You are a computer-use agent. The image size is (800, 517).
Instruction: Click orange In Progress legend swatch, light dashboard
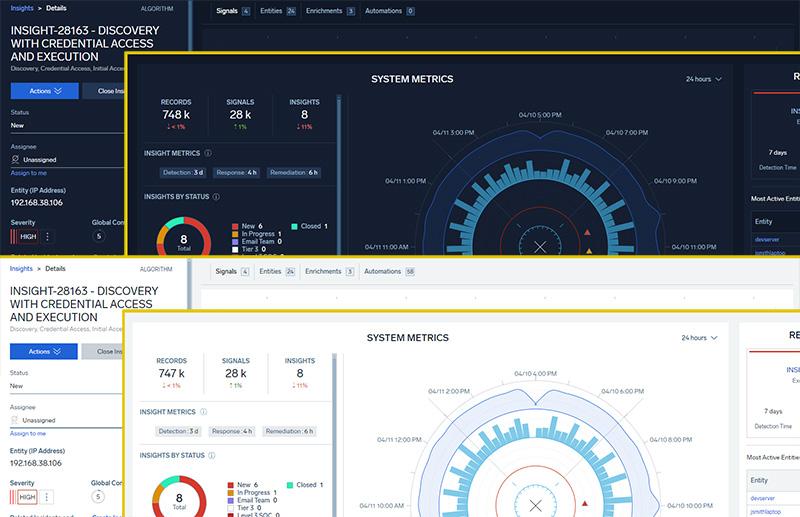pyautogui.click(x=231, y=493)
